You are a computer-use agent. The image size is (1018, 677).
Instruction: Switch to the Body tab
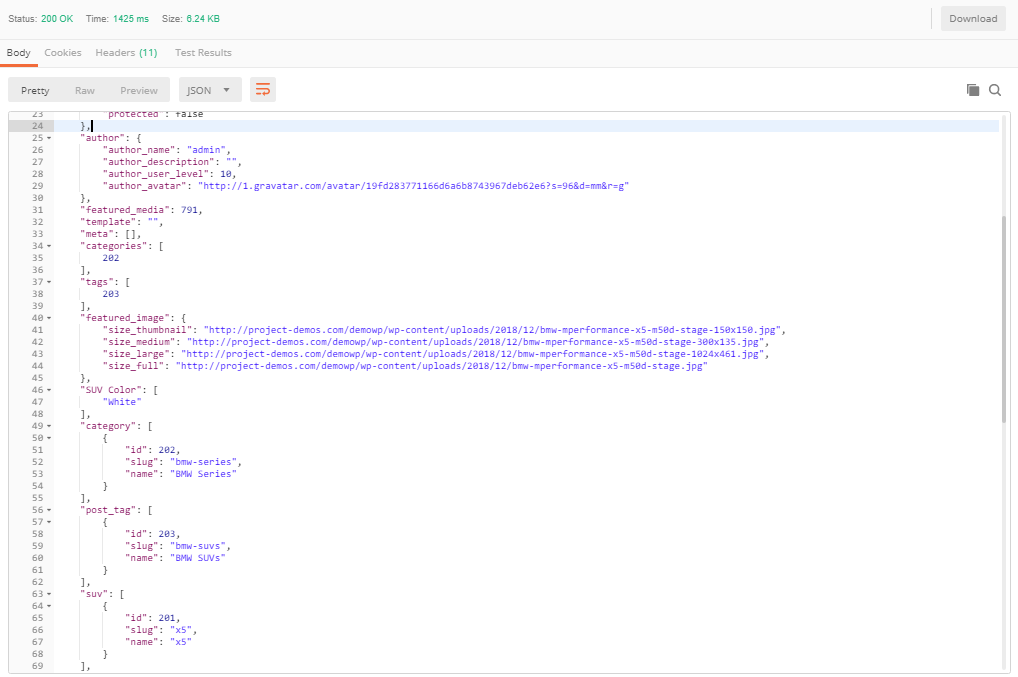pyautogui.click(x=19, y=53)
